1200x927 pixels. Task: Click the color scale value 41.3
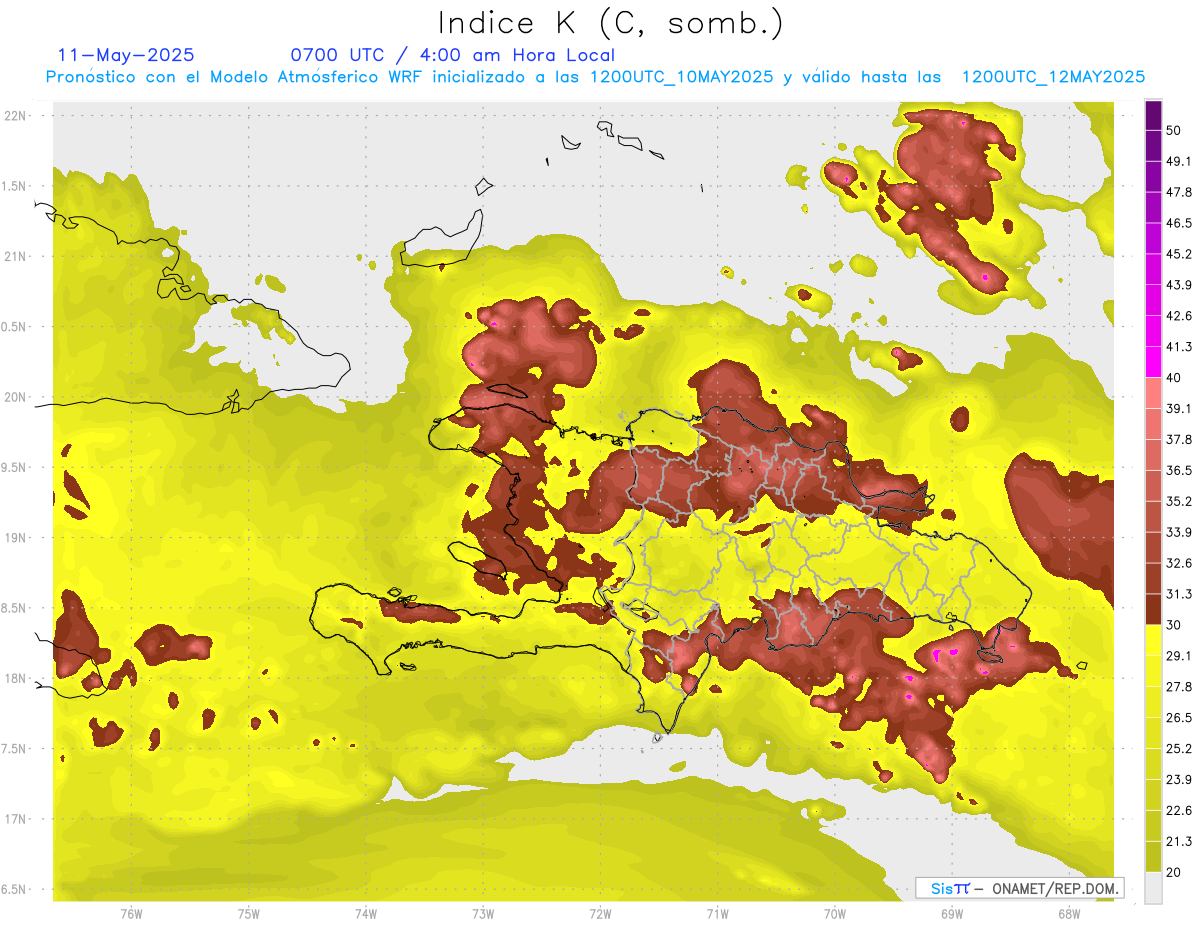coord(1178,347)
